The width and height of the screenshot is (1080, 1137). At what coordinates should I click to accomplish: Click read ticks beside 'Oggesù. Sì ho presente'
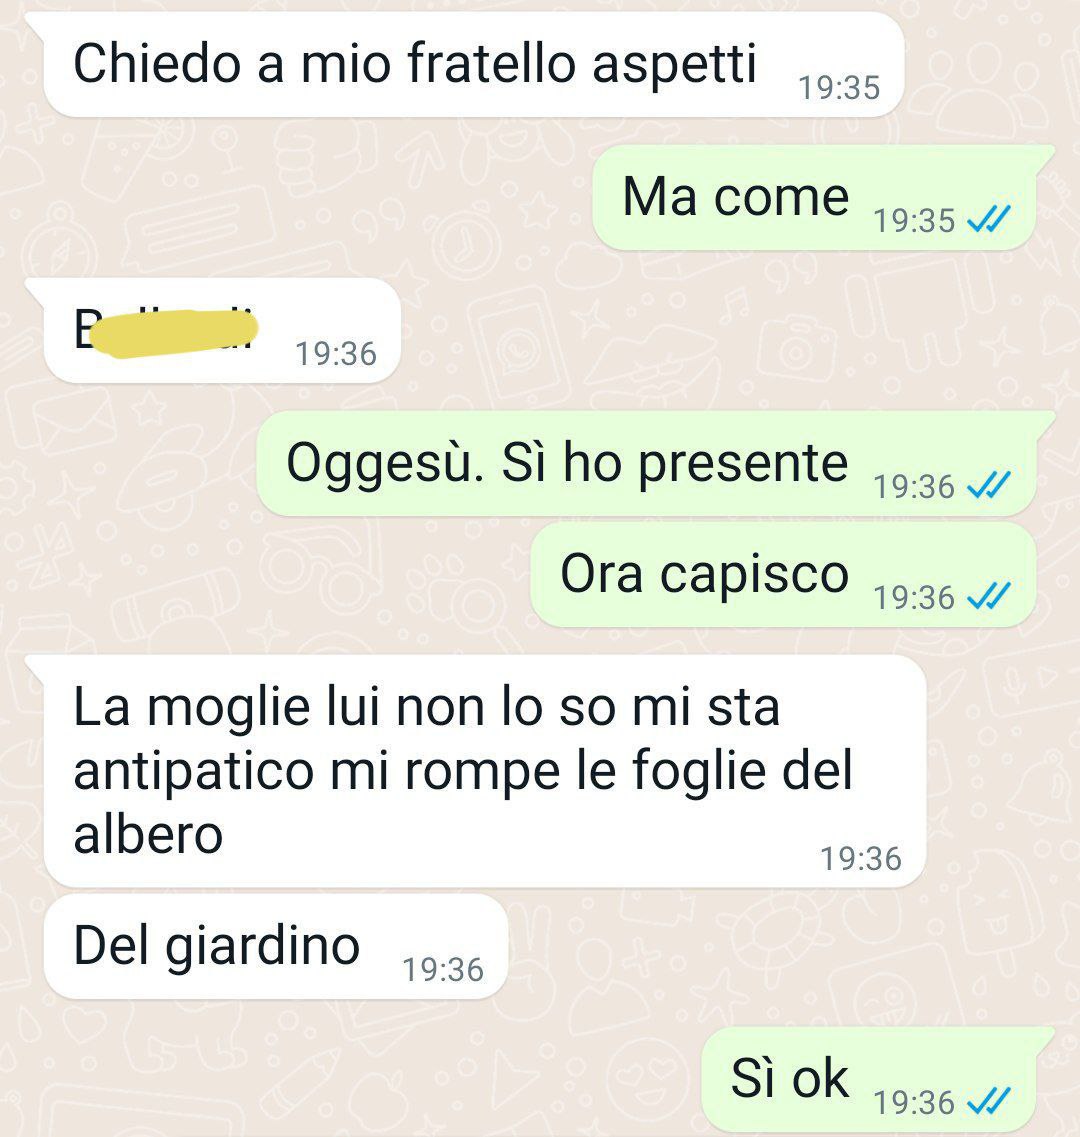tap(989, 485)
